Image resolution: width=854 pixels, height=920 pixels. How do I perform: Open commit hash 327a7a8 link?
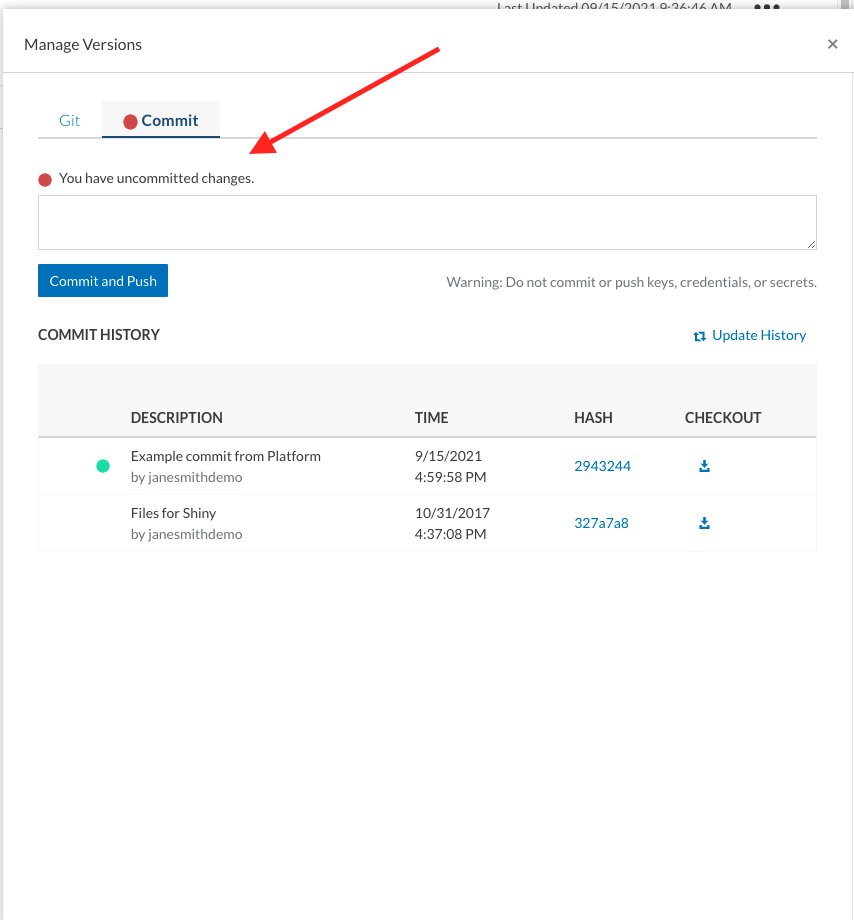tap(601, 523)
